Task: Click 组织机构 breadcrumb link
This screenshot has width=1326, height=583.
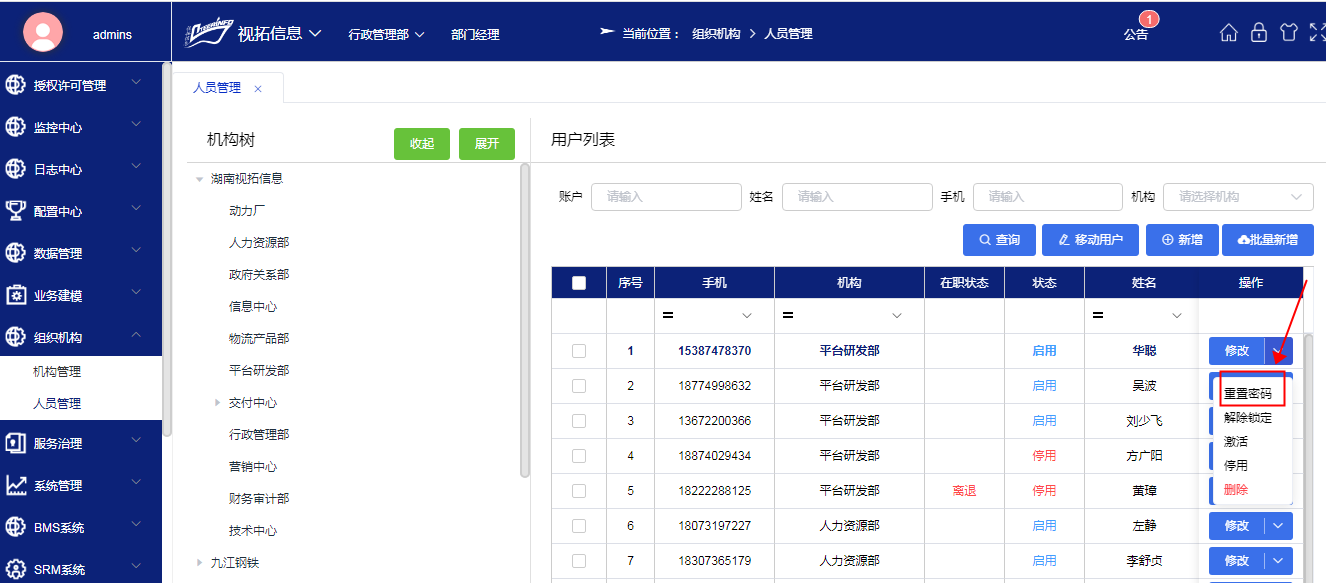Action: pos(716,34)
